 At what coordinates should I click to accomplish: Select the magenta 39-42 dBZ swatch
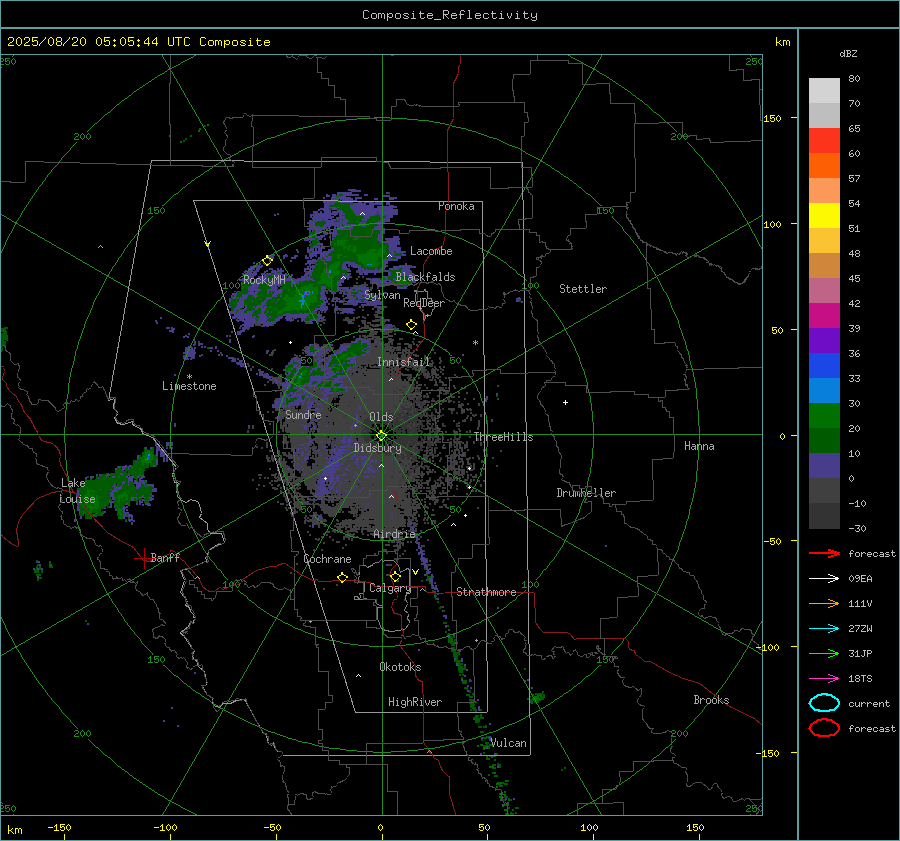coord(824,316)
